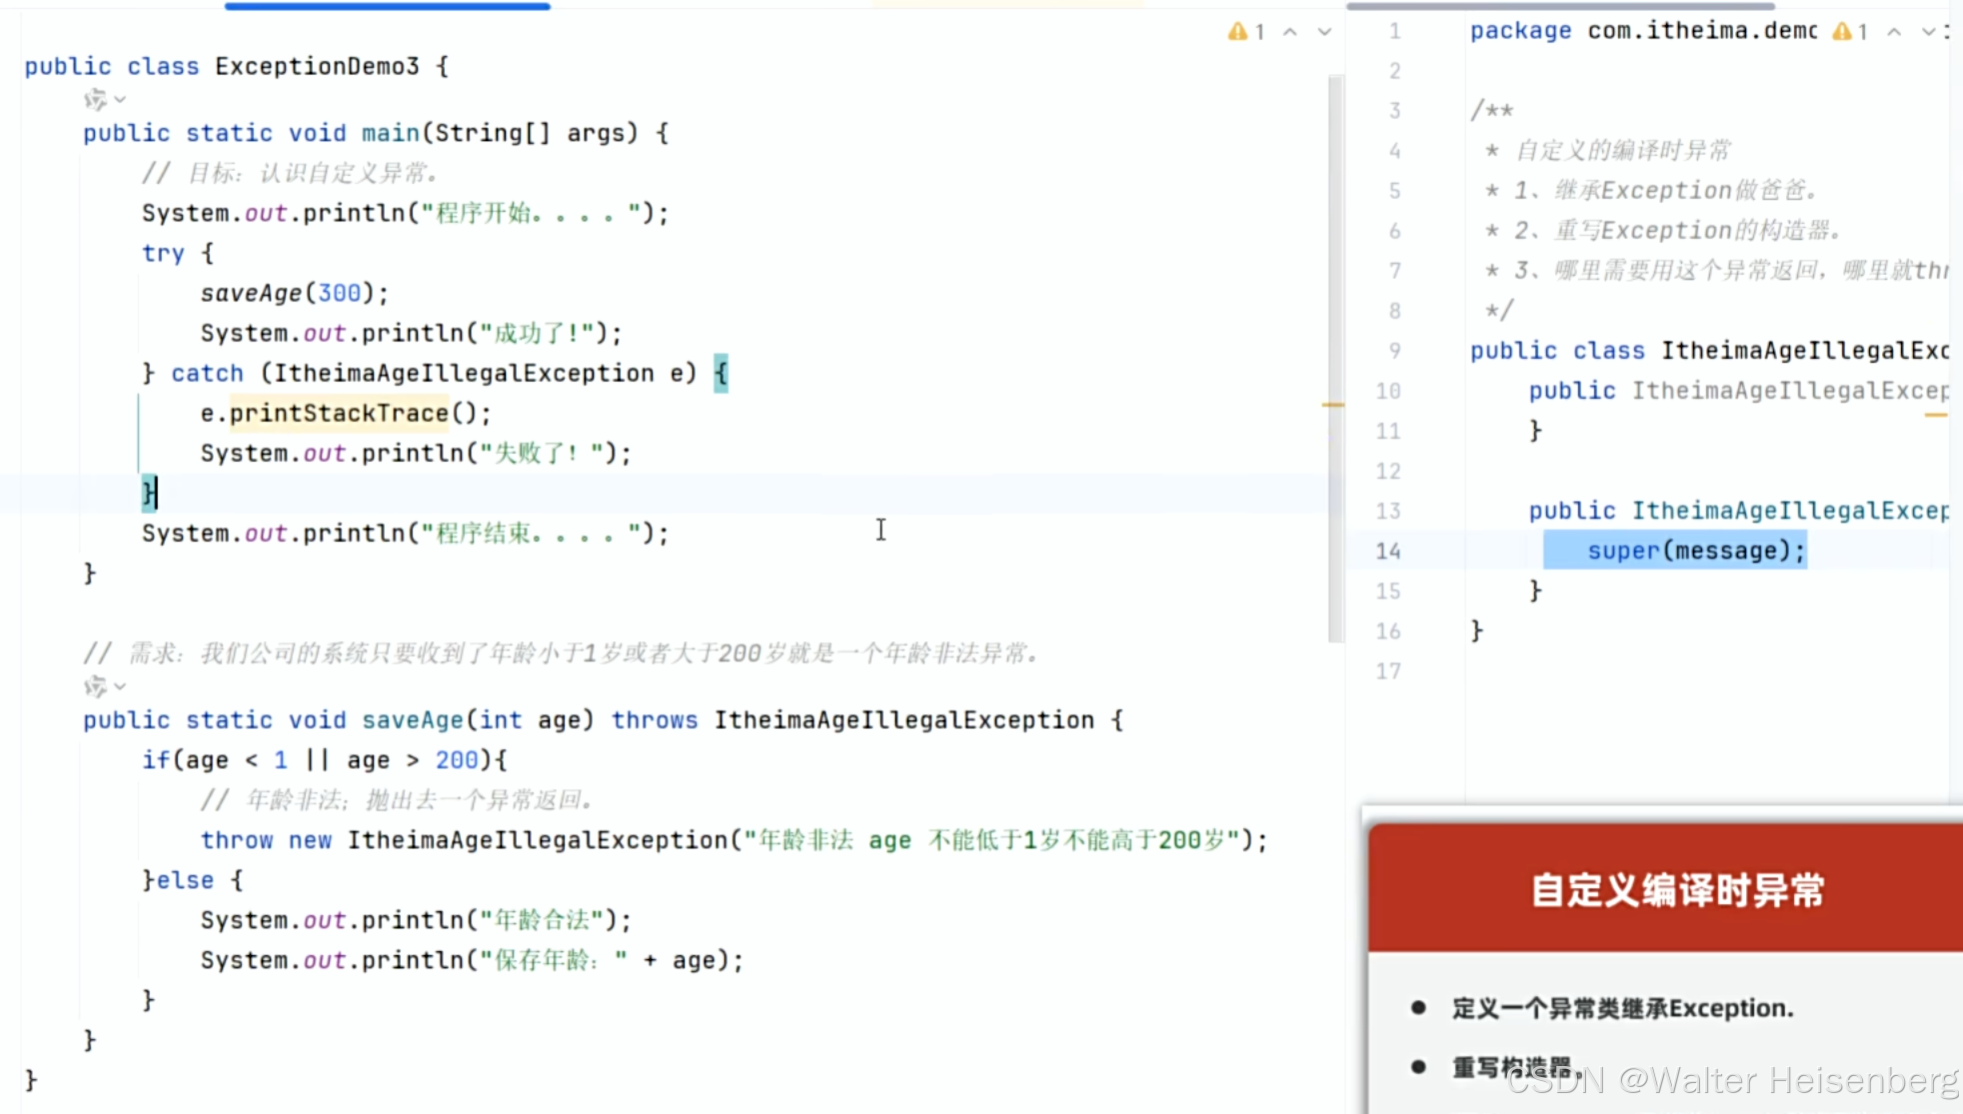1963x1114 pixels.
Task: Click Javadoc line "2、重写Exception的构造器"
Action: tap(1663, 230)
